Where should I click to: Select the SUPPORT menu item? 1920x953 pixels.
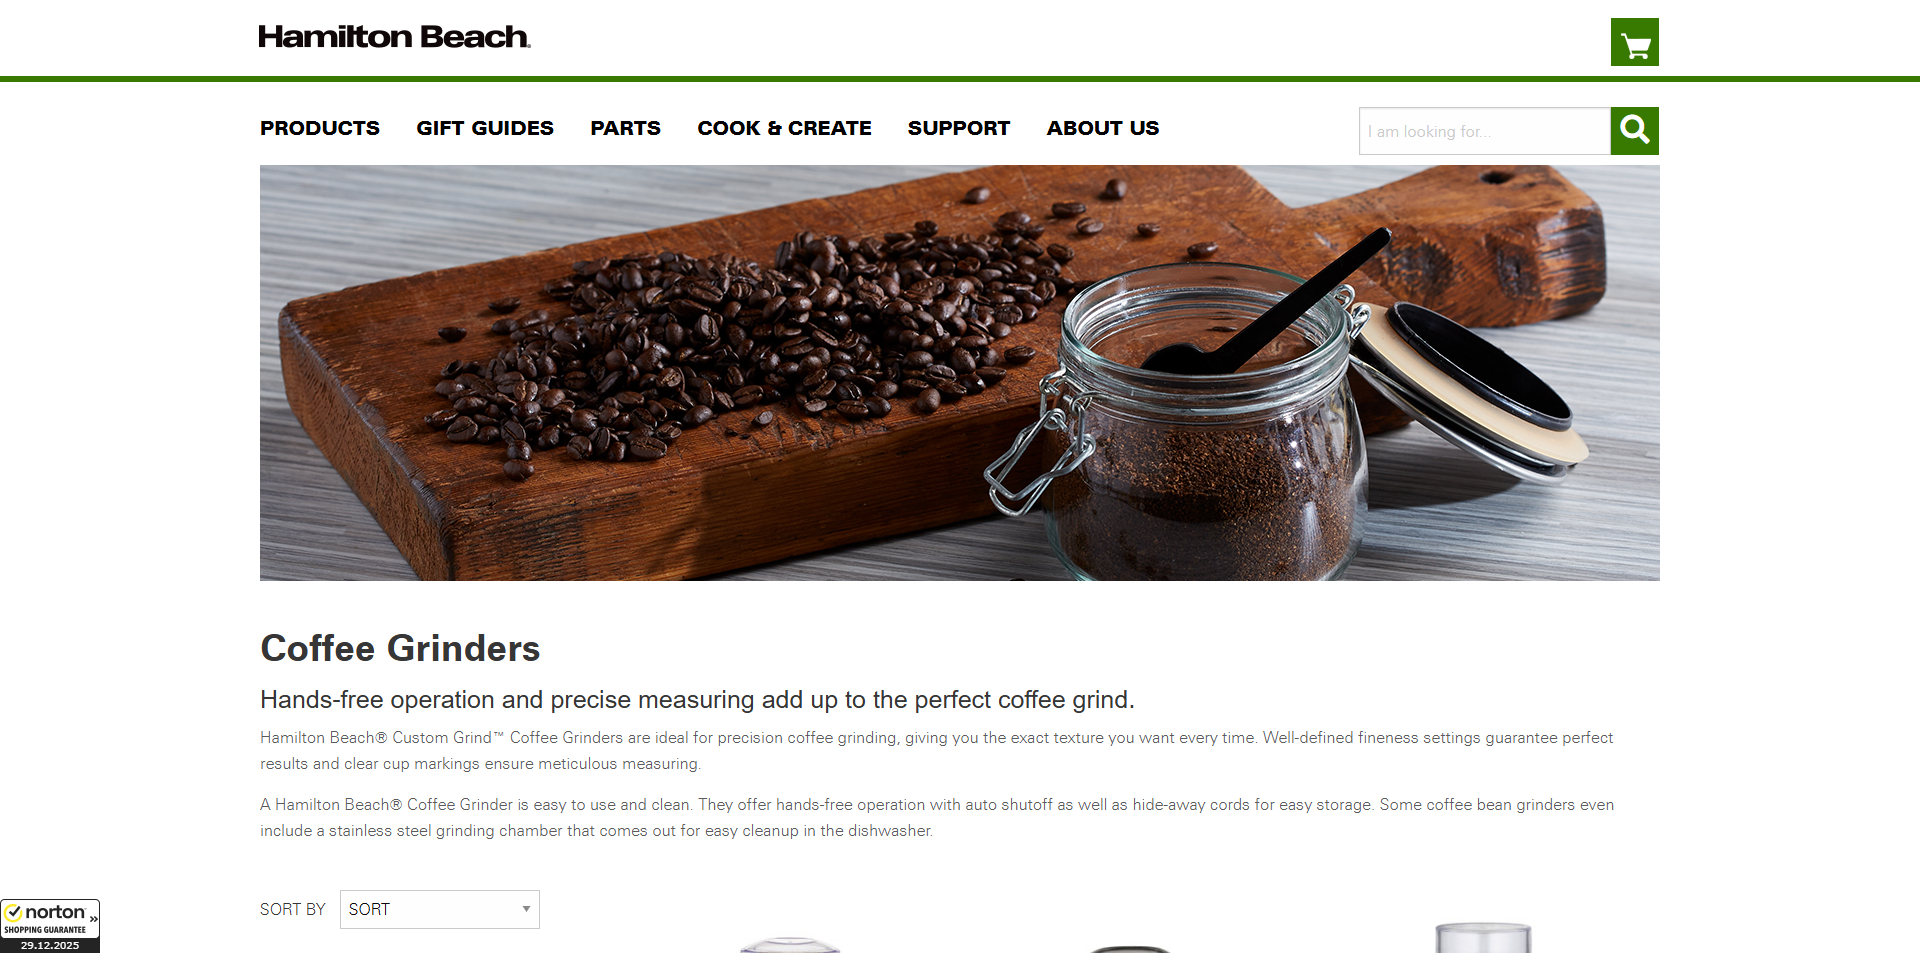point(959,128)
